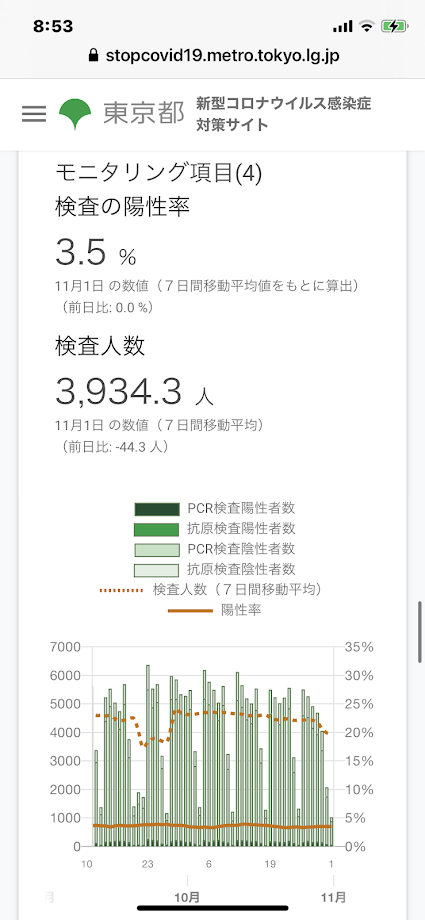
Task: Select the 10月 marker on timeline
Action: pyautogui.click(x=187, y=897)
